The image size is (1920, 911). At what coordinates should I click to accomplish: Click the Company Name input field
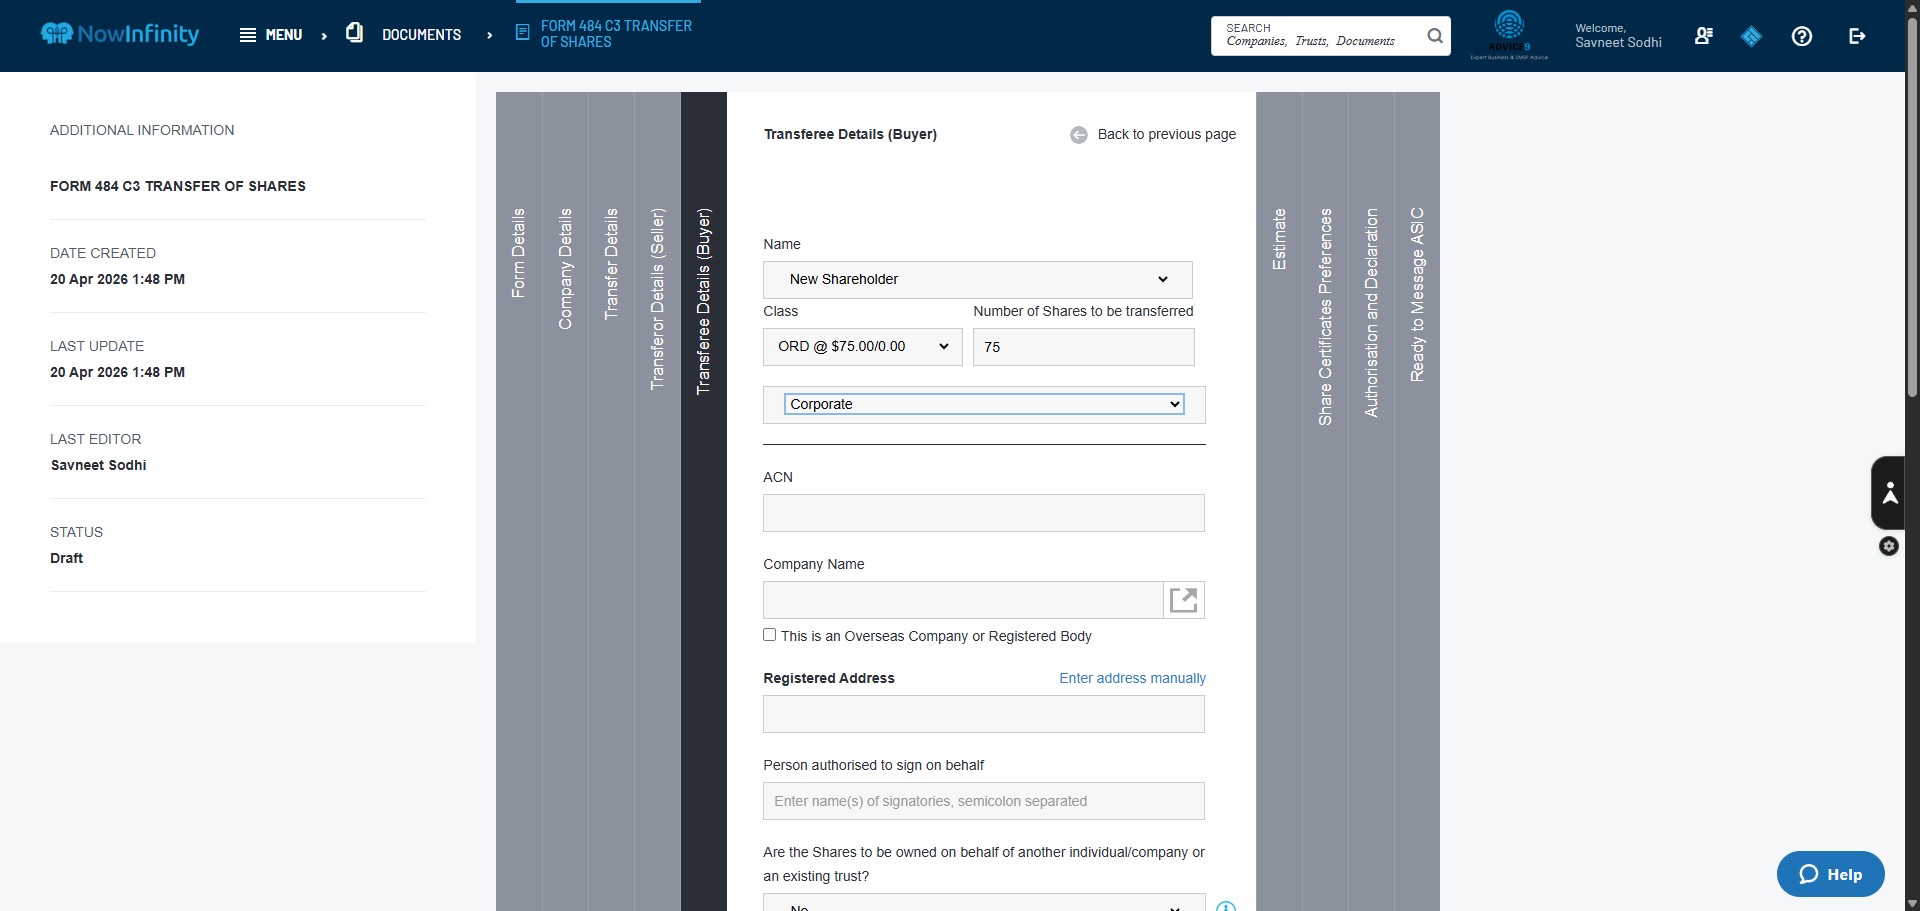(x=963, y=600)
